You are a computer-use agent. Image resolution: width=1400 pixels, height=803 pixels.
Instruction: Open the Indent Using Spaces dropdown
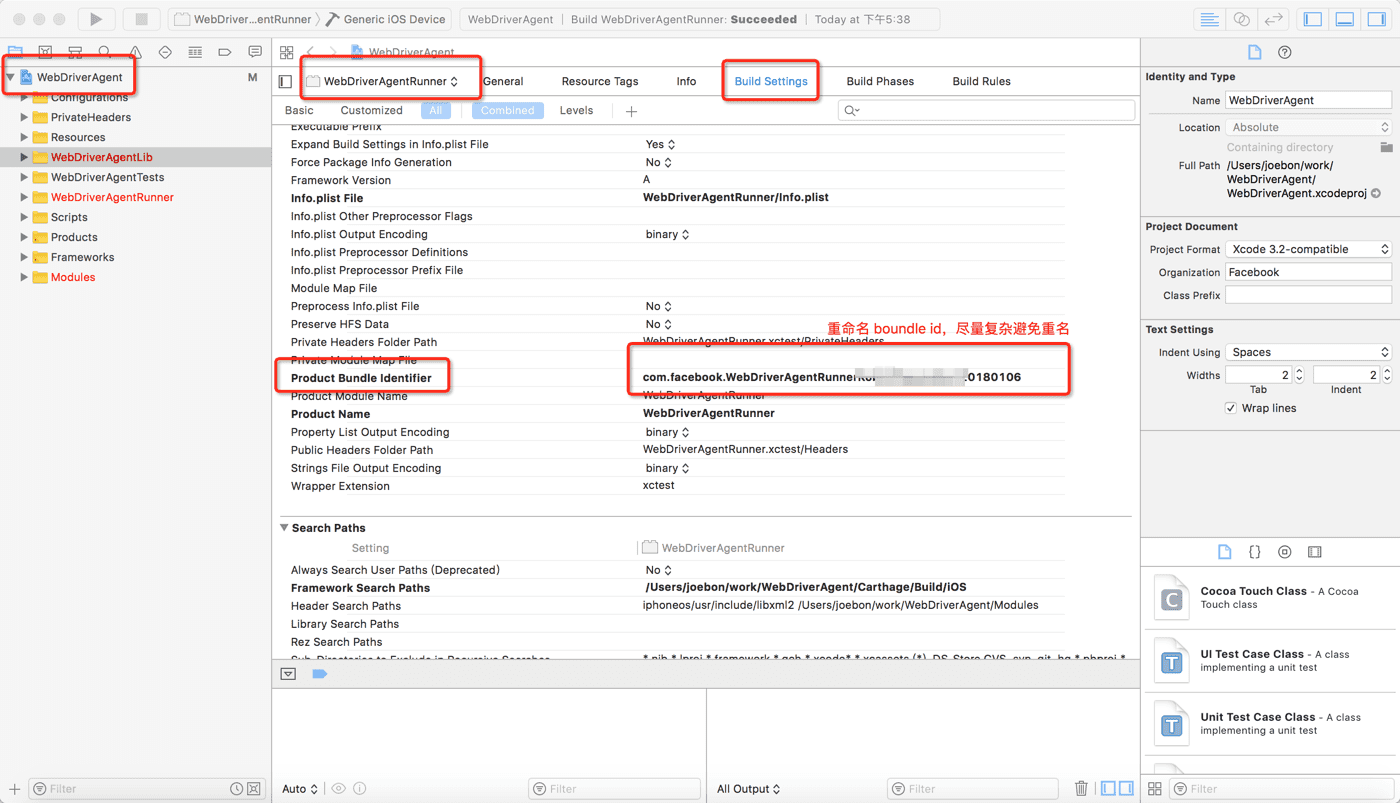click(x=1309, y=352)
